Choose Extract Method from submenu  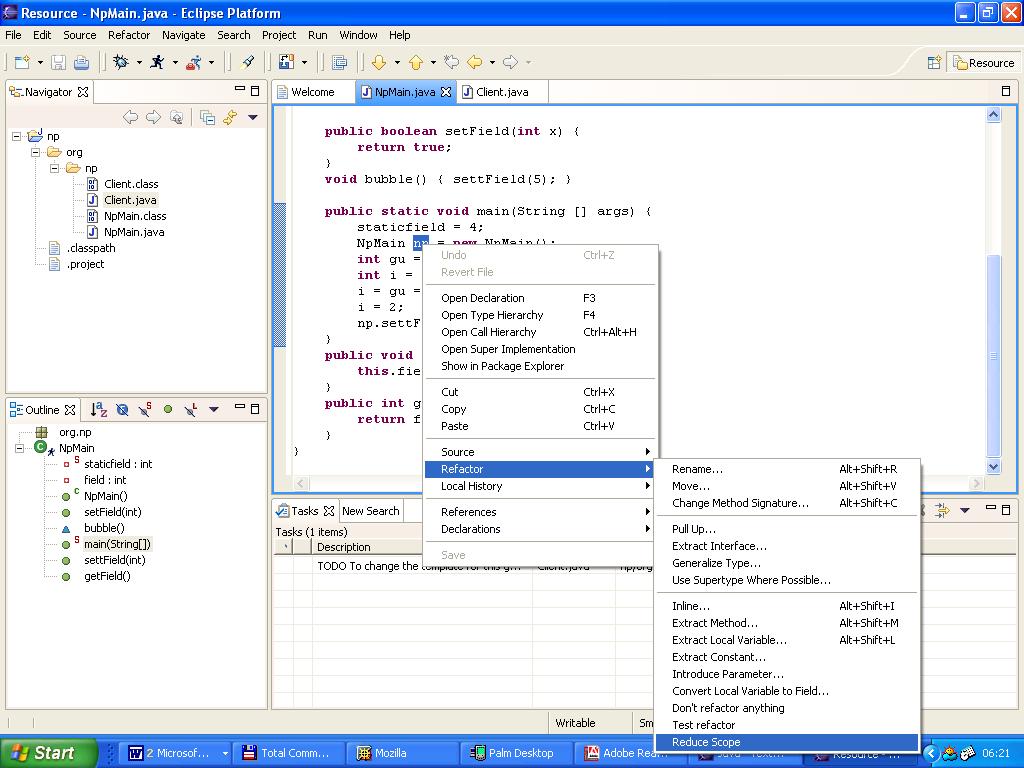coord(786,623)
